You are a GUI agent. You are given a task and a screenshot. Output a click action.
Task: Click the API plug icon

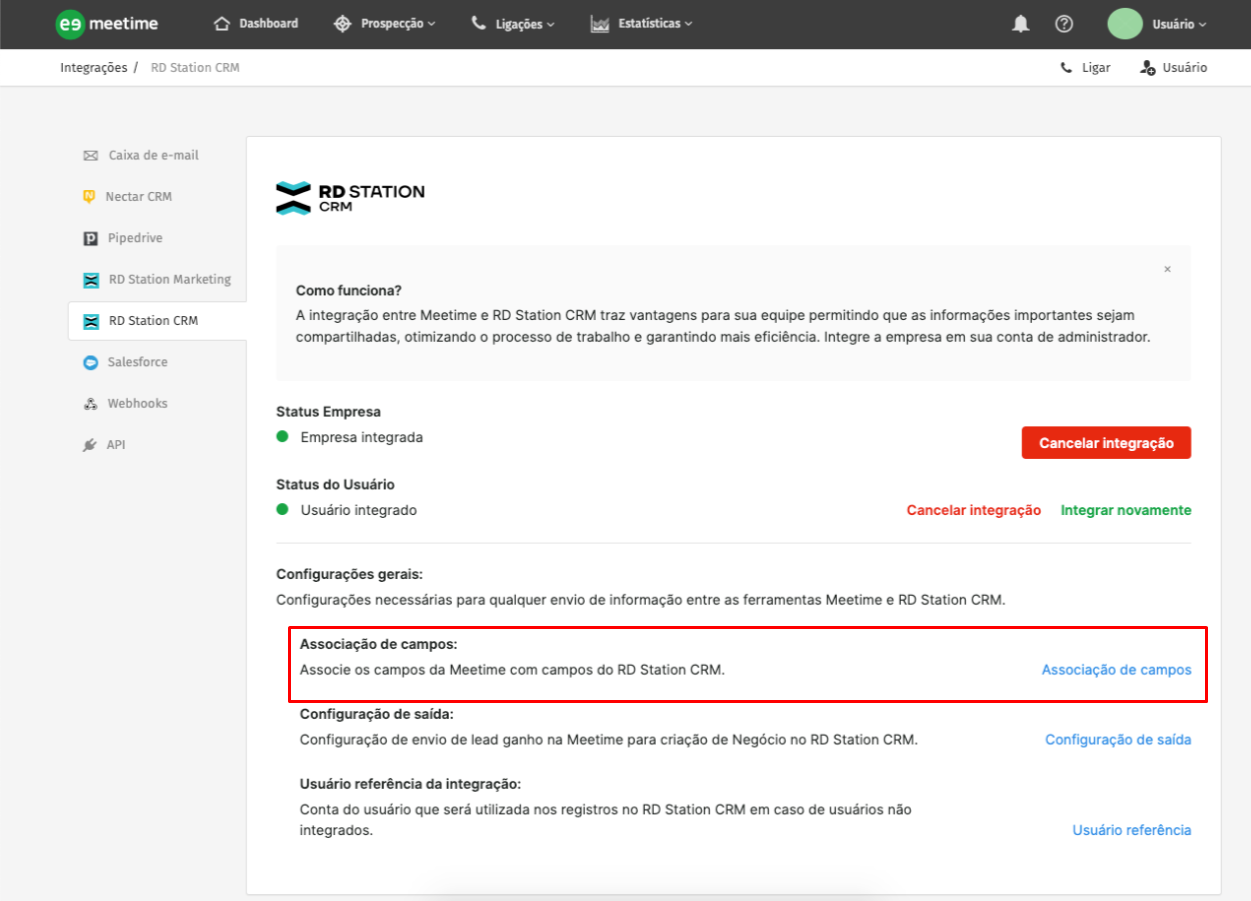[90, 445]
